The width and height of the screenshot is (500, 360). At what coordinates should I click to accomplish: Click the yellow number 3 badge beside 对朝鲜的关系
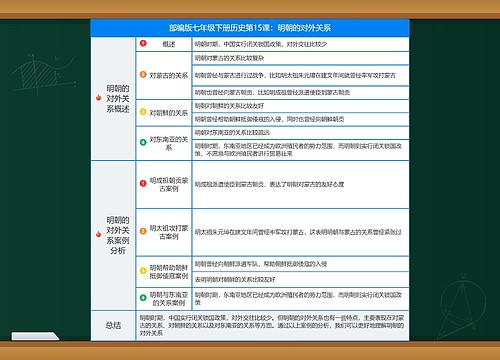click(143, 112)
